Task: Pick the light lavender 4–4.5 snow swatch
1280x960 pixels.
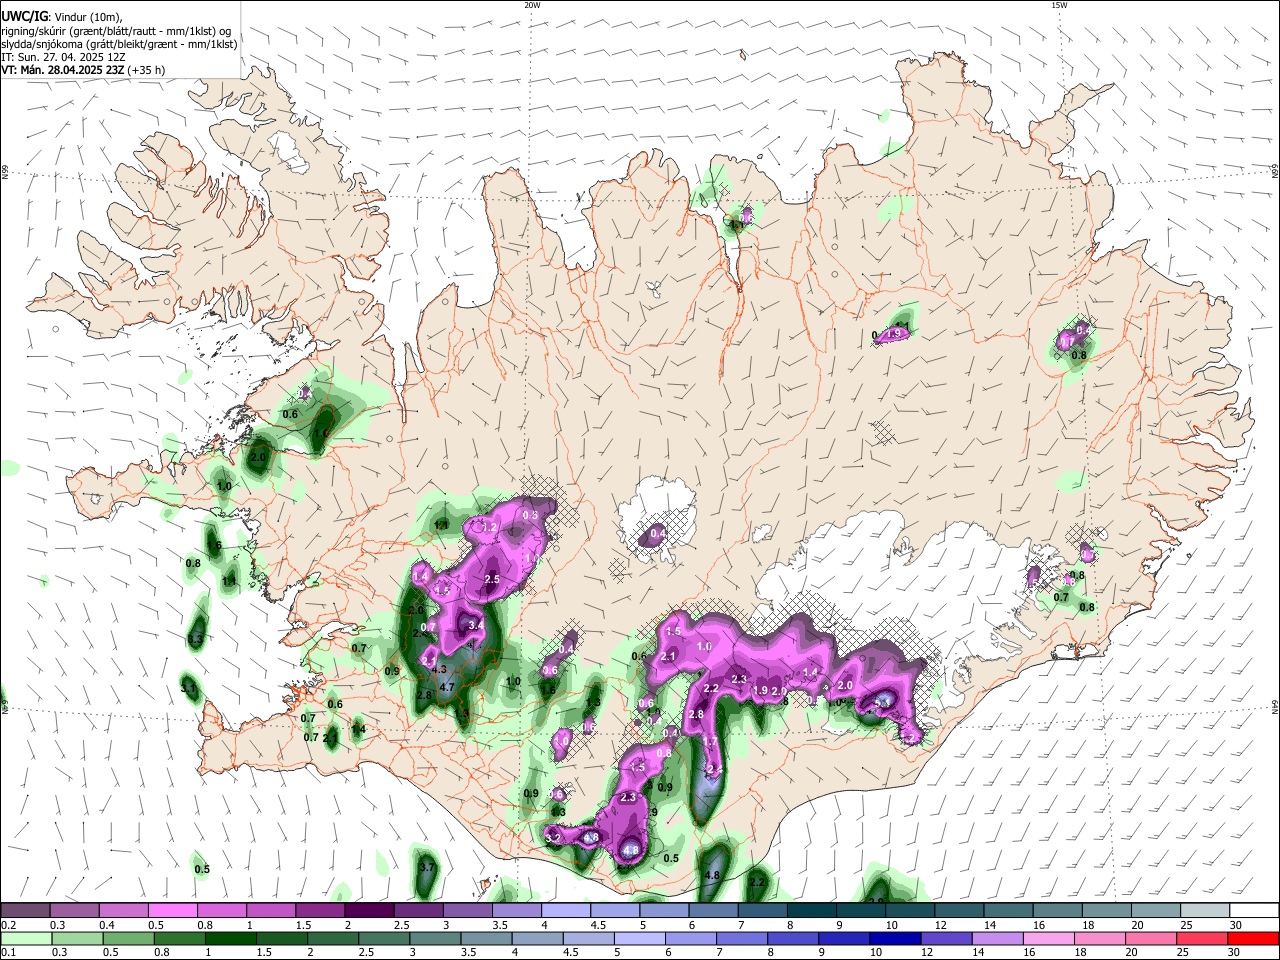Action: [566, 910]
